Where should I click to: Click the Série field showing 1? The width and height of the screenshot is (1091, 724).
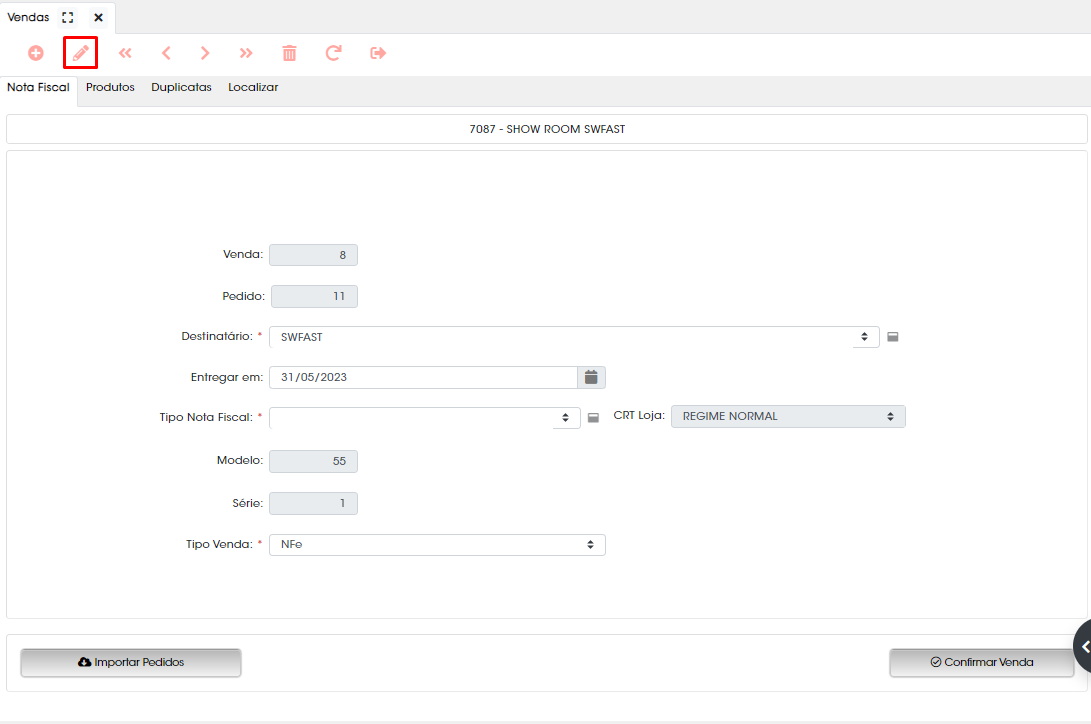point(313,504)
